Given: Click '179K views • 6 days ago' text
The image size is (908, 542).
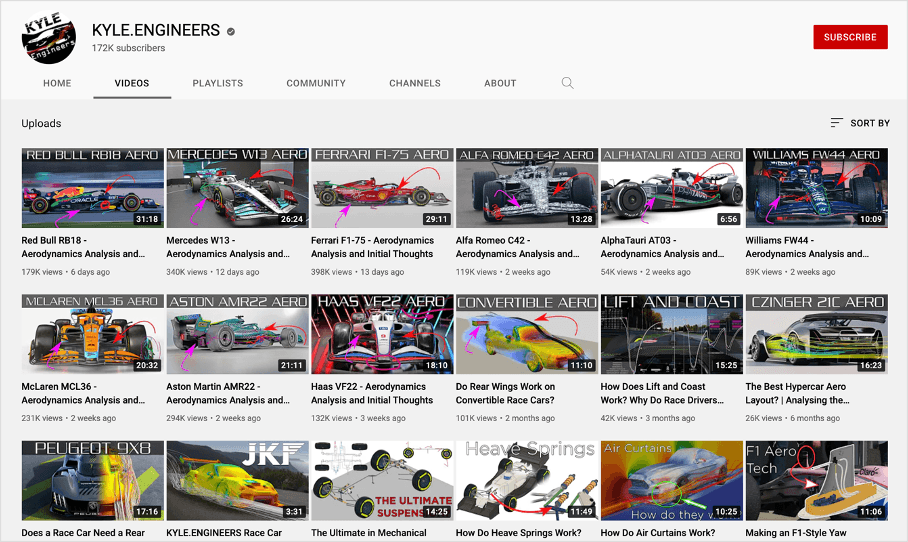Looking at the screenshot, I should pos(65,272).
